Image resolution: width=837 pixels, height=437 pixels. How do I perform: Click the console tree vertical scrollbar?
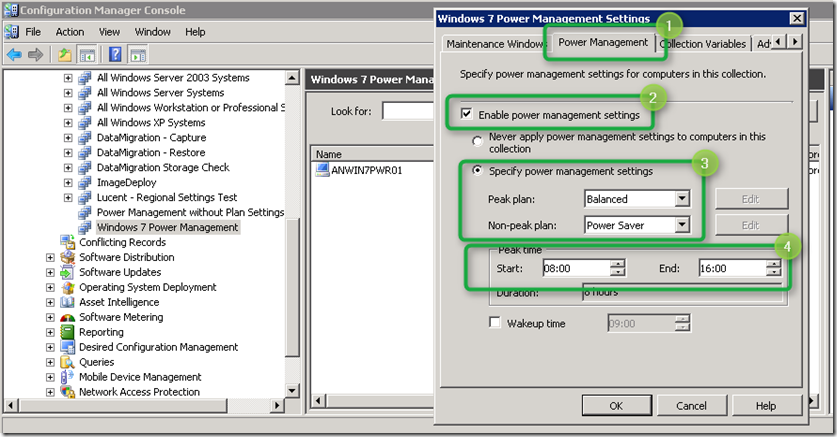click(292, 234)
